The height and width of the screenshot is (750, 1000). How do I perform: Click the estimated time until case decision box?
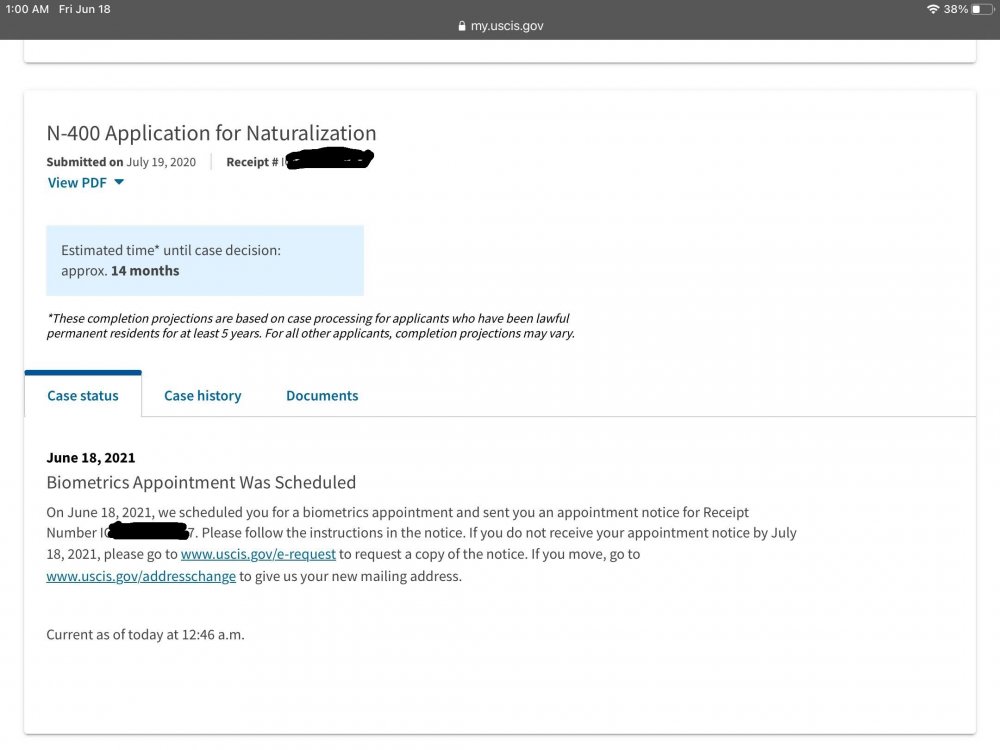(x=205, y=260)
